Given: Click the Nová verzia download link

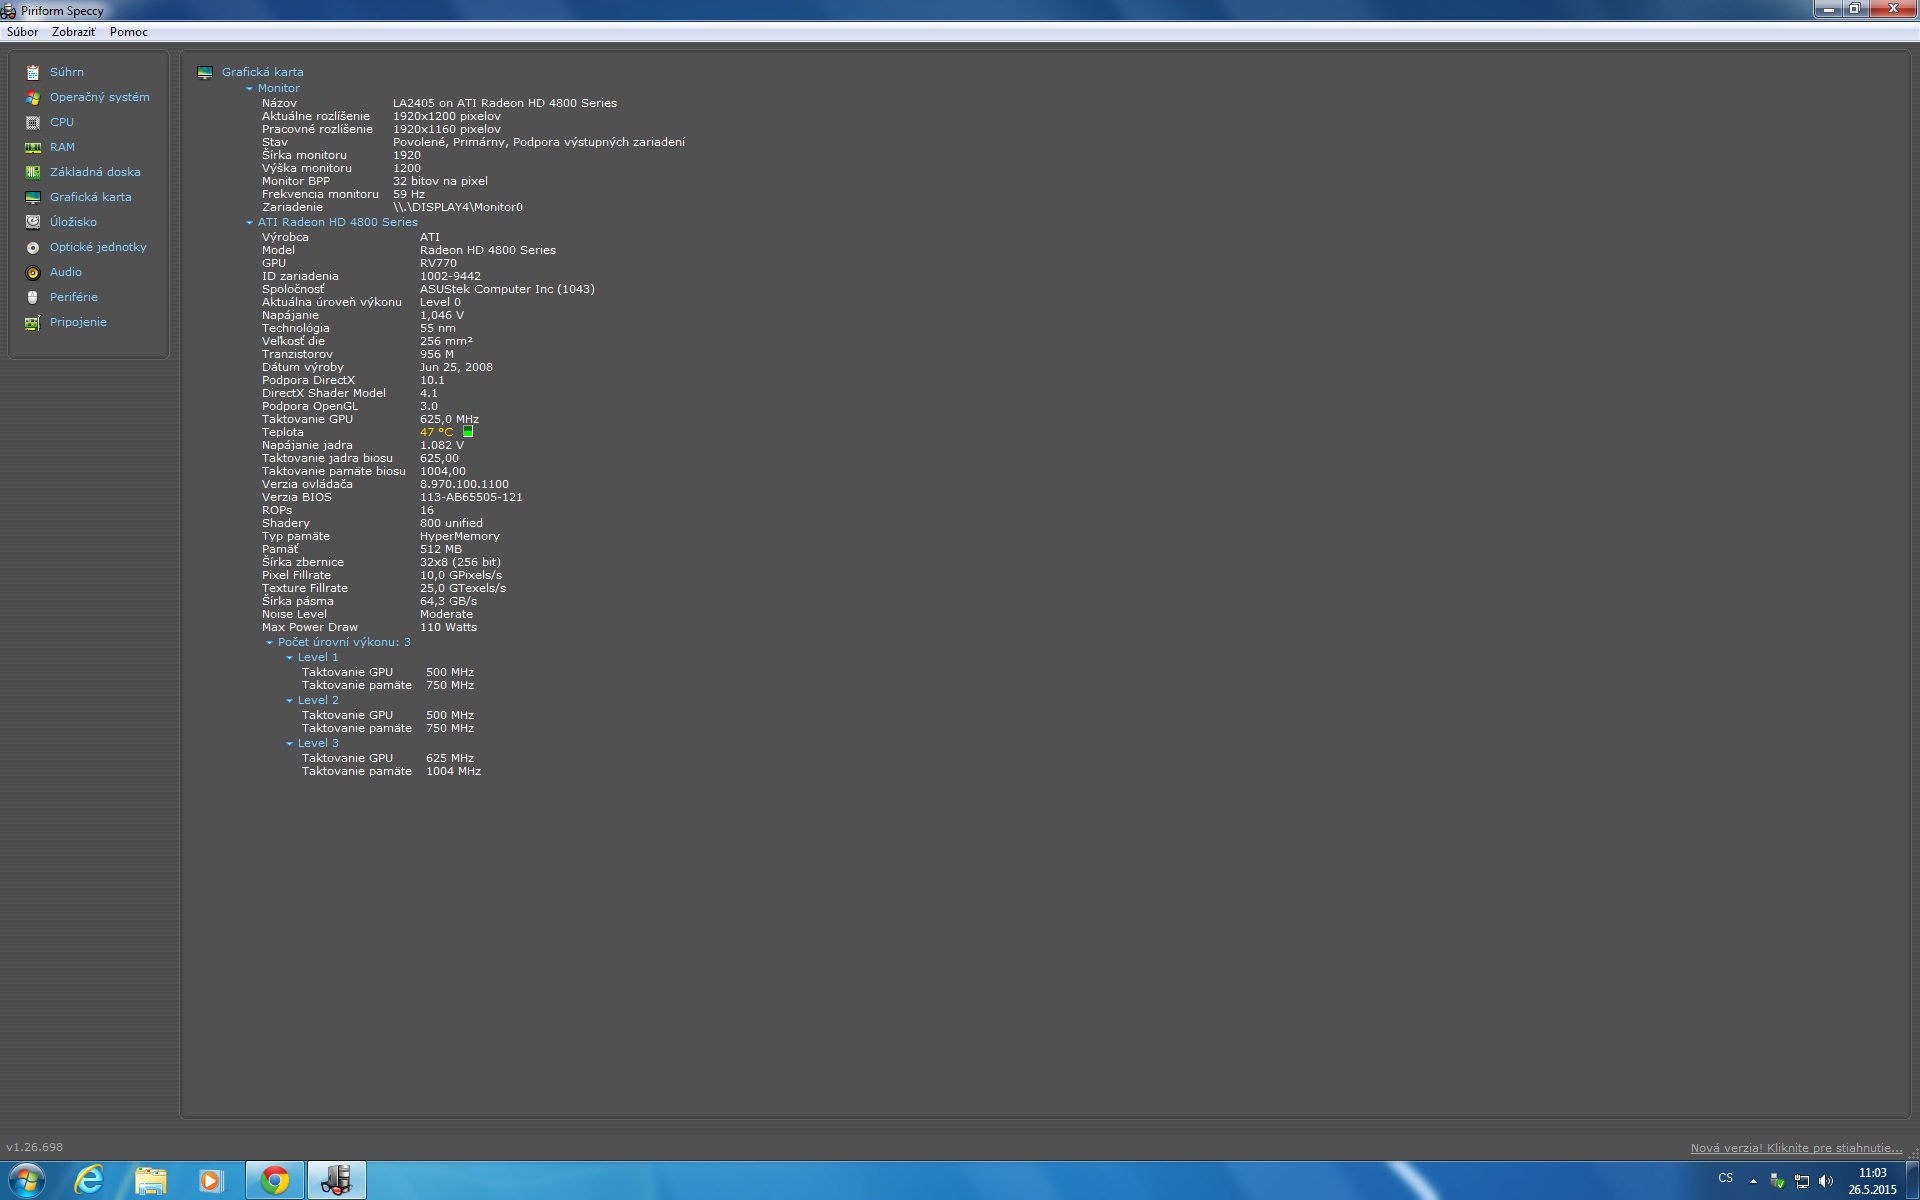Looking at the screenshot, I should click(x=1796, y=1148).
